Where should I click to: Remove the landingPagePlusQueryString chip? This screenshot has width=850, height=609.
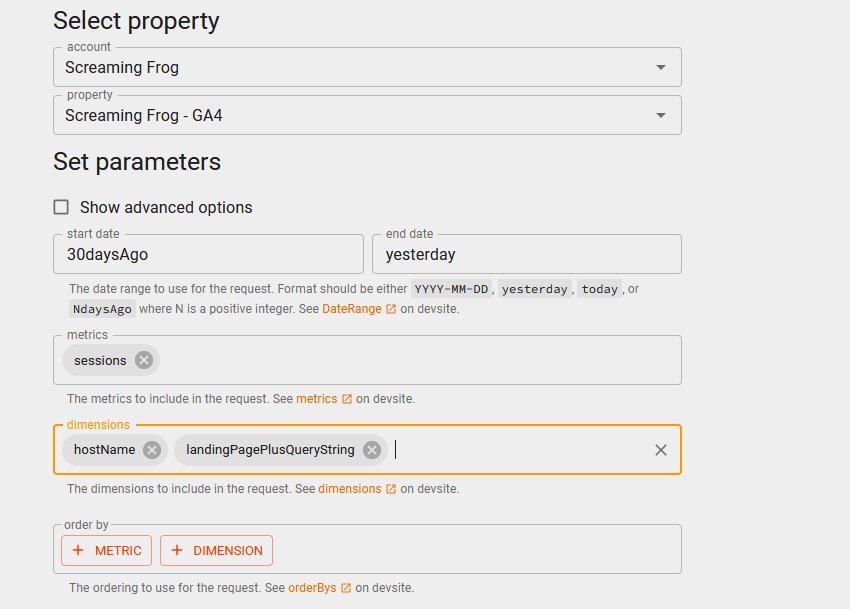[372, 450]
